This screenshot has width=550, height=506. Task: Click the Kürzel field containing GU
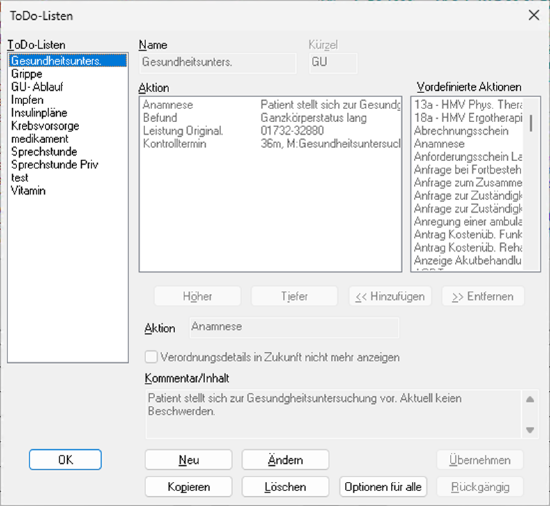click(333, 63)
